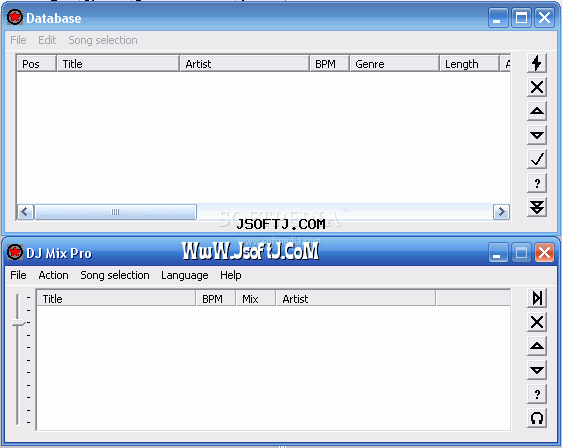Click the checkmark icon in Database window
Screen dimensions: 562x448
[537, 159]
